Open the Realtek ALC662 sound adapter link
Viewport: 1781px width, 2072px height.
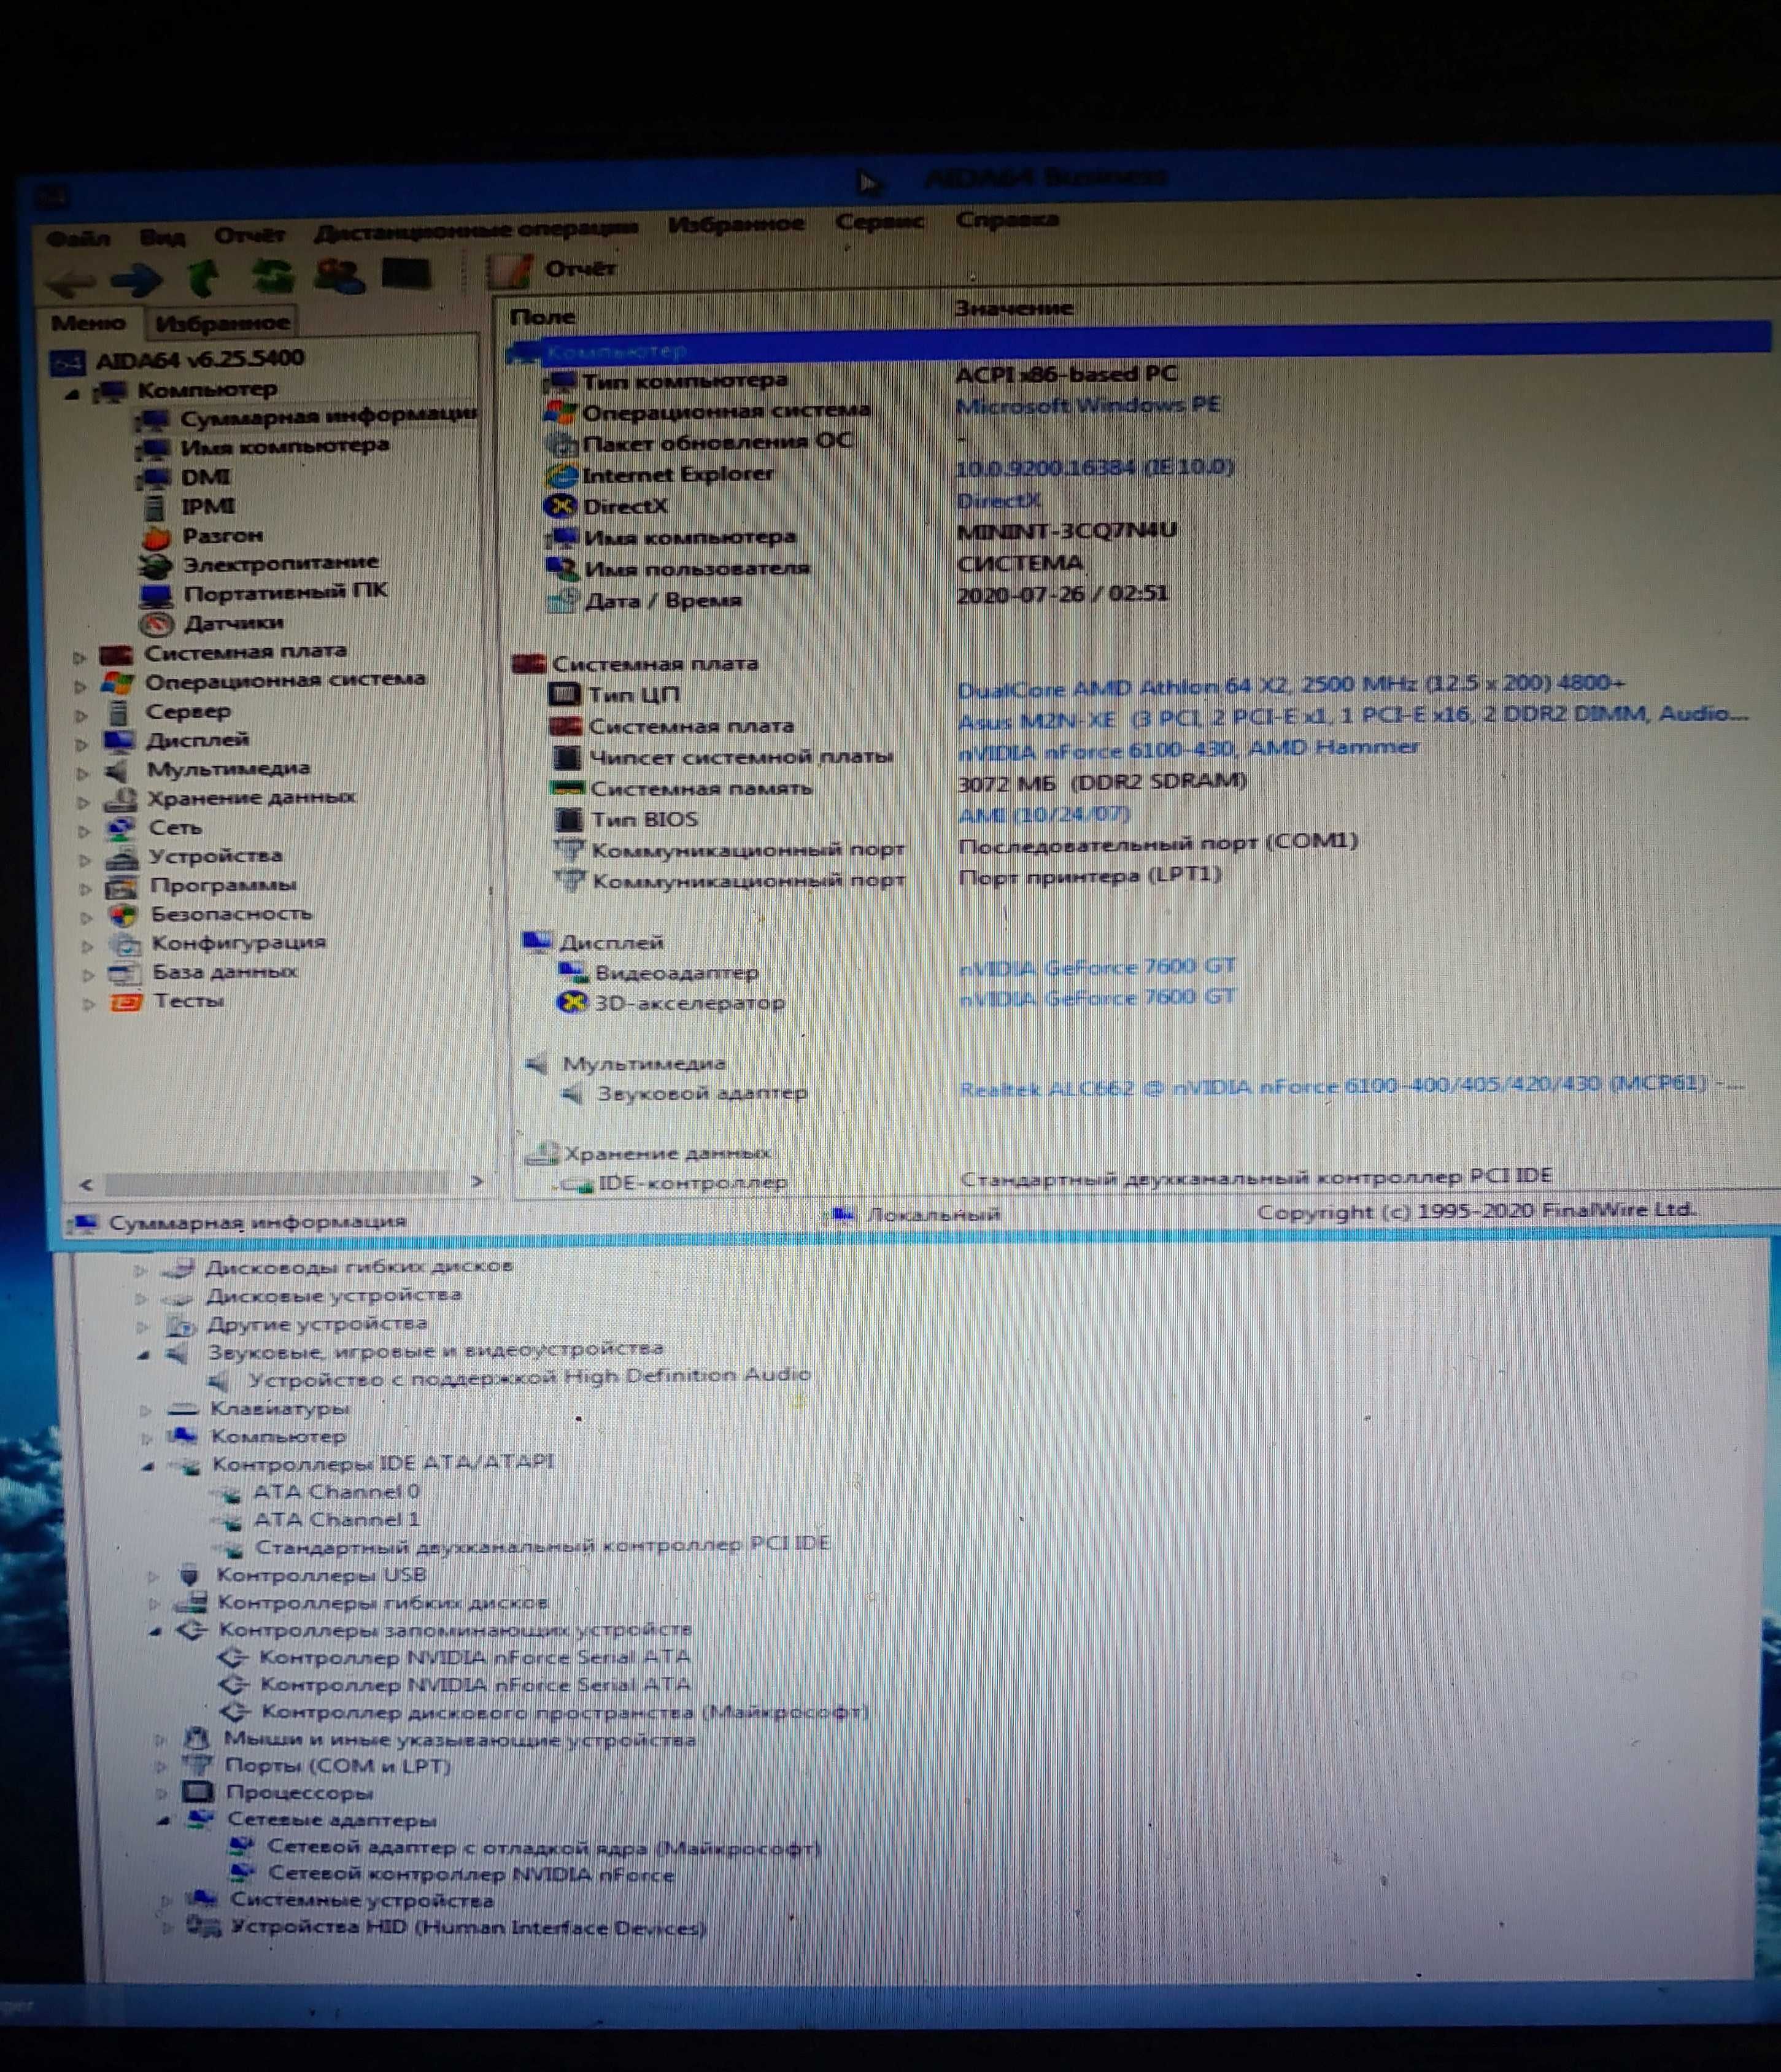1351,1086
